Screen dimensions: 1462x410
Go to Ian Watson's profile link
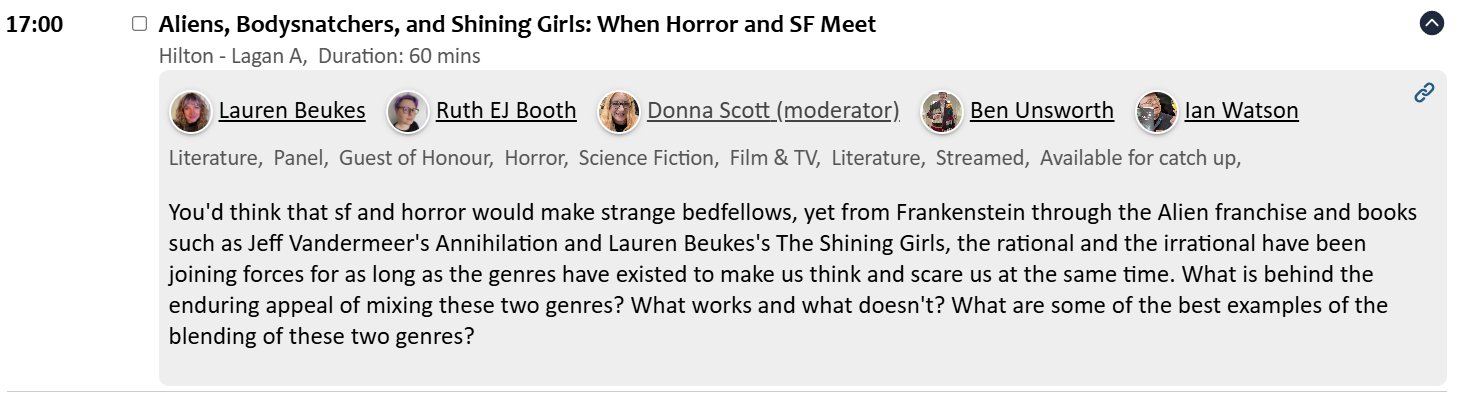1241,111
